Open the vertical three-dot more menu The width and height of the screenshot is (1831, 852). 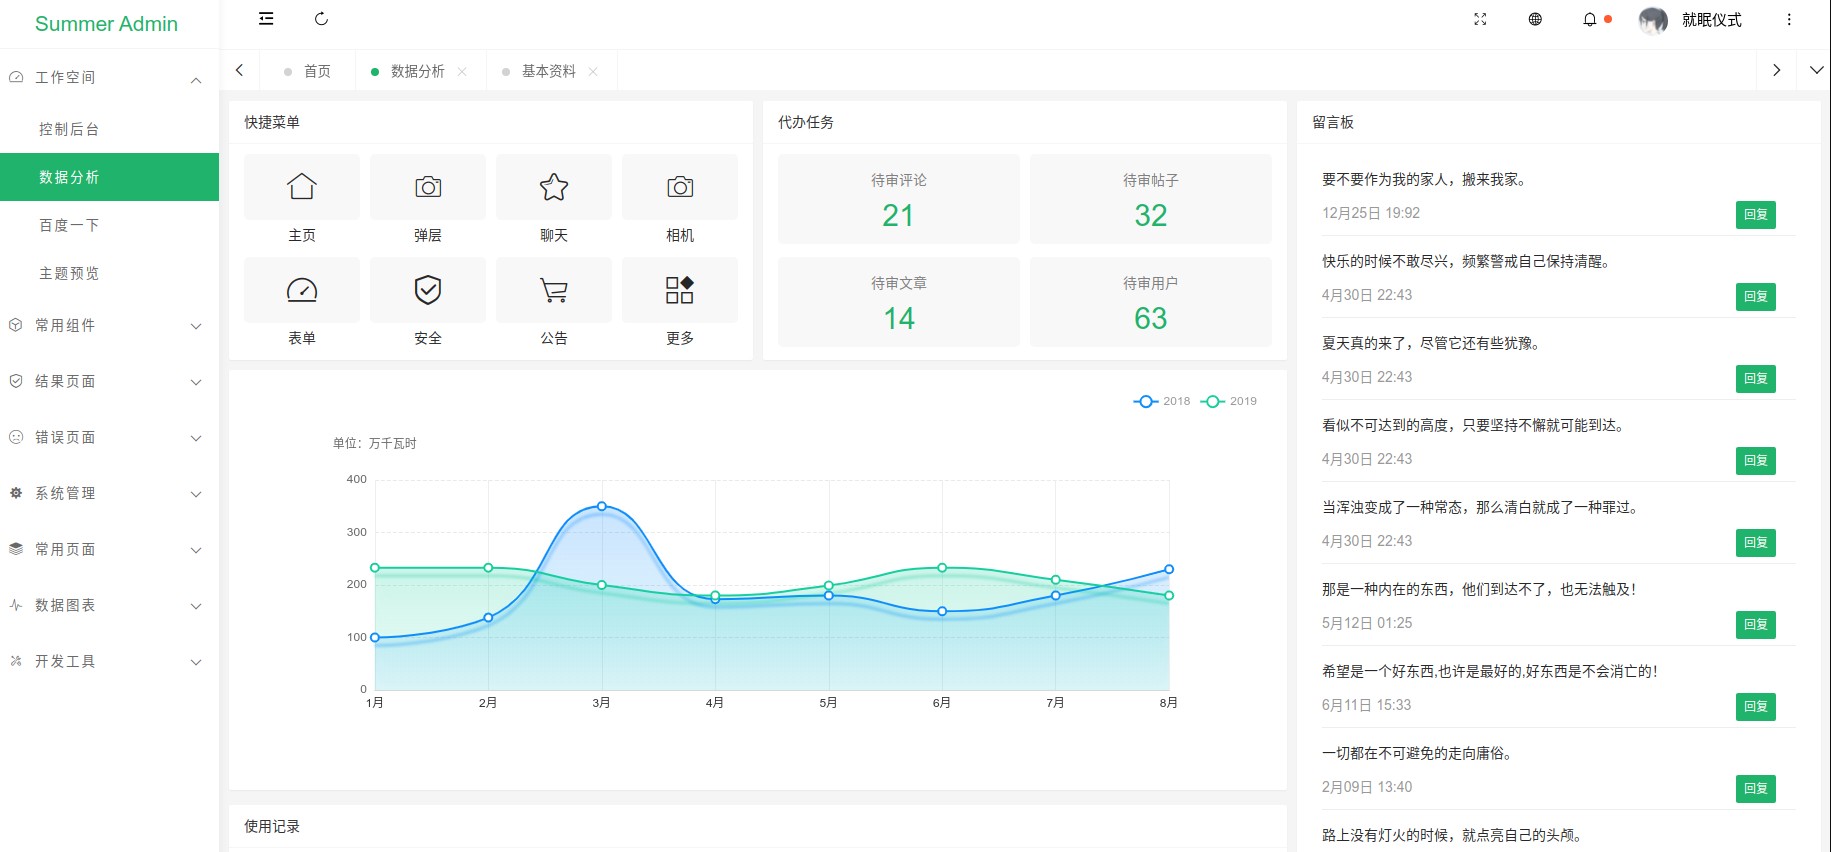[x=1789, y=19]
